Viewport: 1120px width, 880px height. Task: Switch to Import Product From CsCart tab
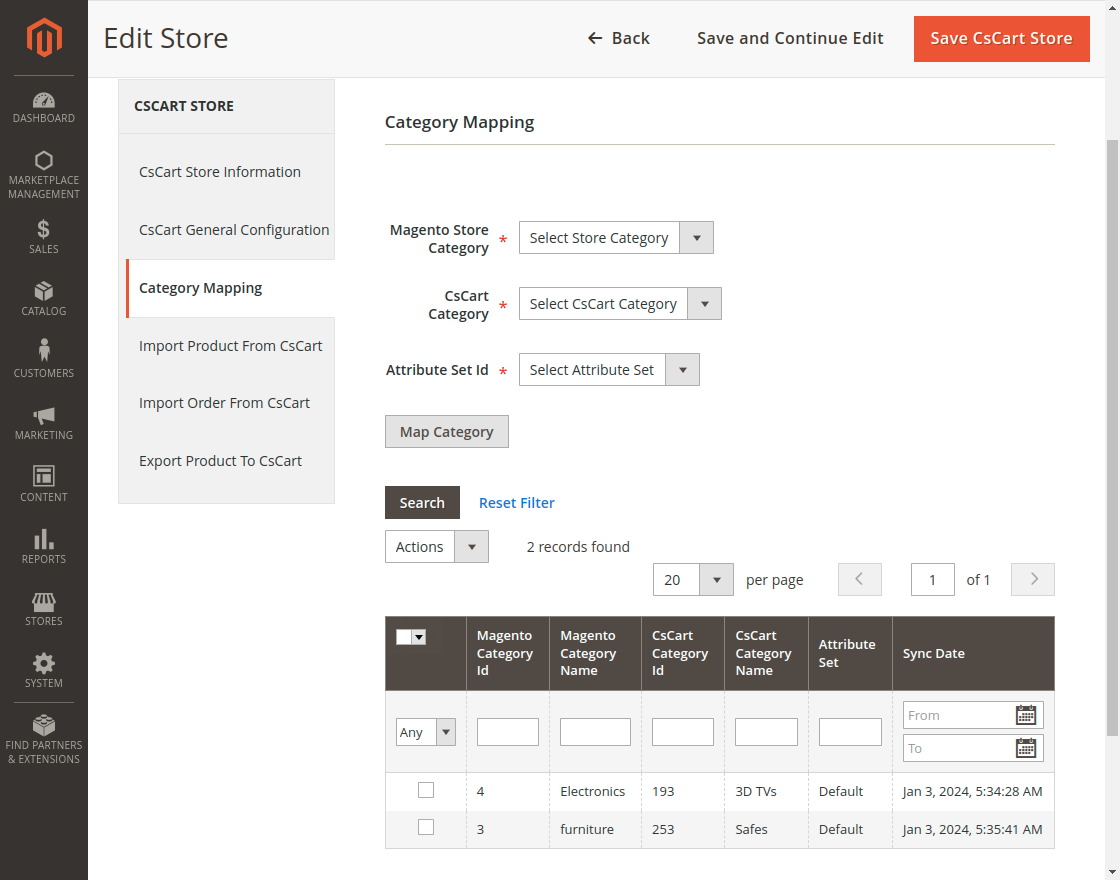[x=230, y=346]
